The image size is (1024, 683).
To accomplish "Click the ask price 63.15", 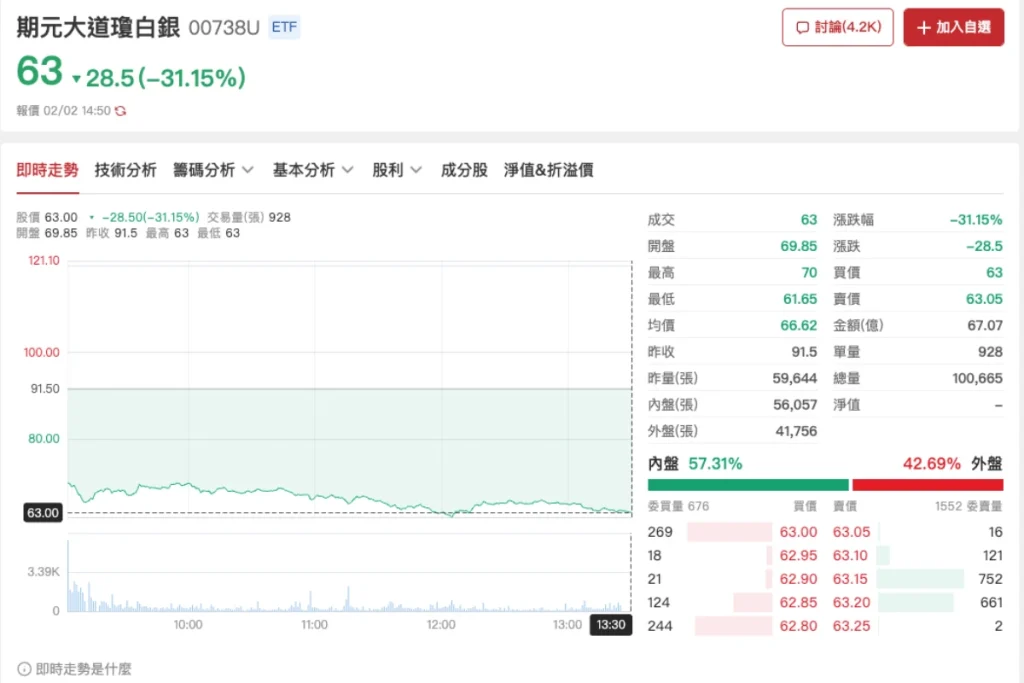I will pyautogui.click(x=850, y=579).
